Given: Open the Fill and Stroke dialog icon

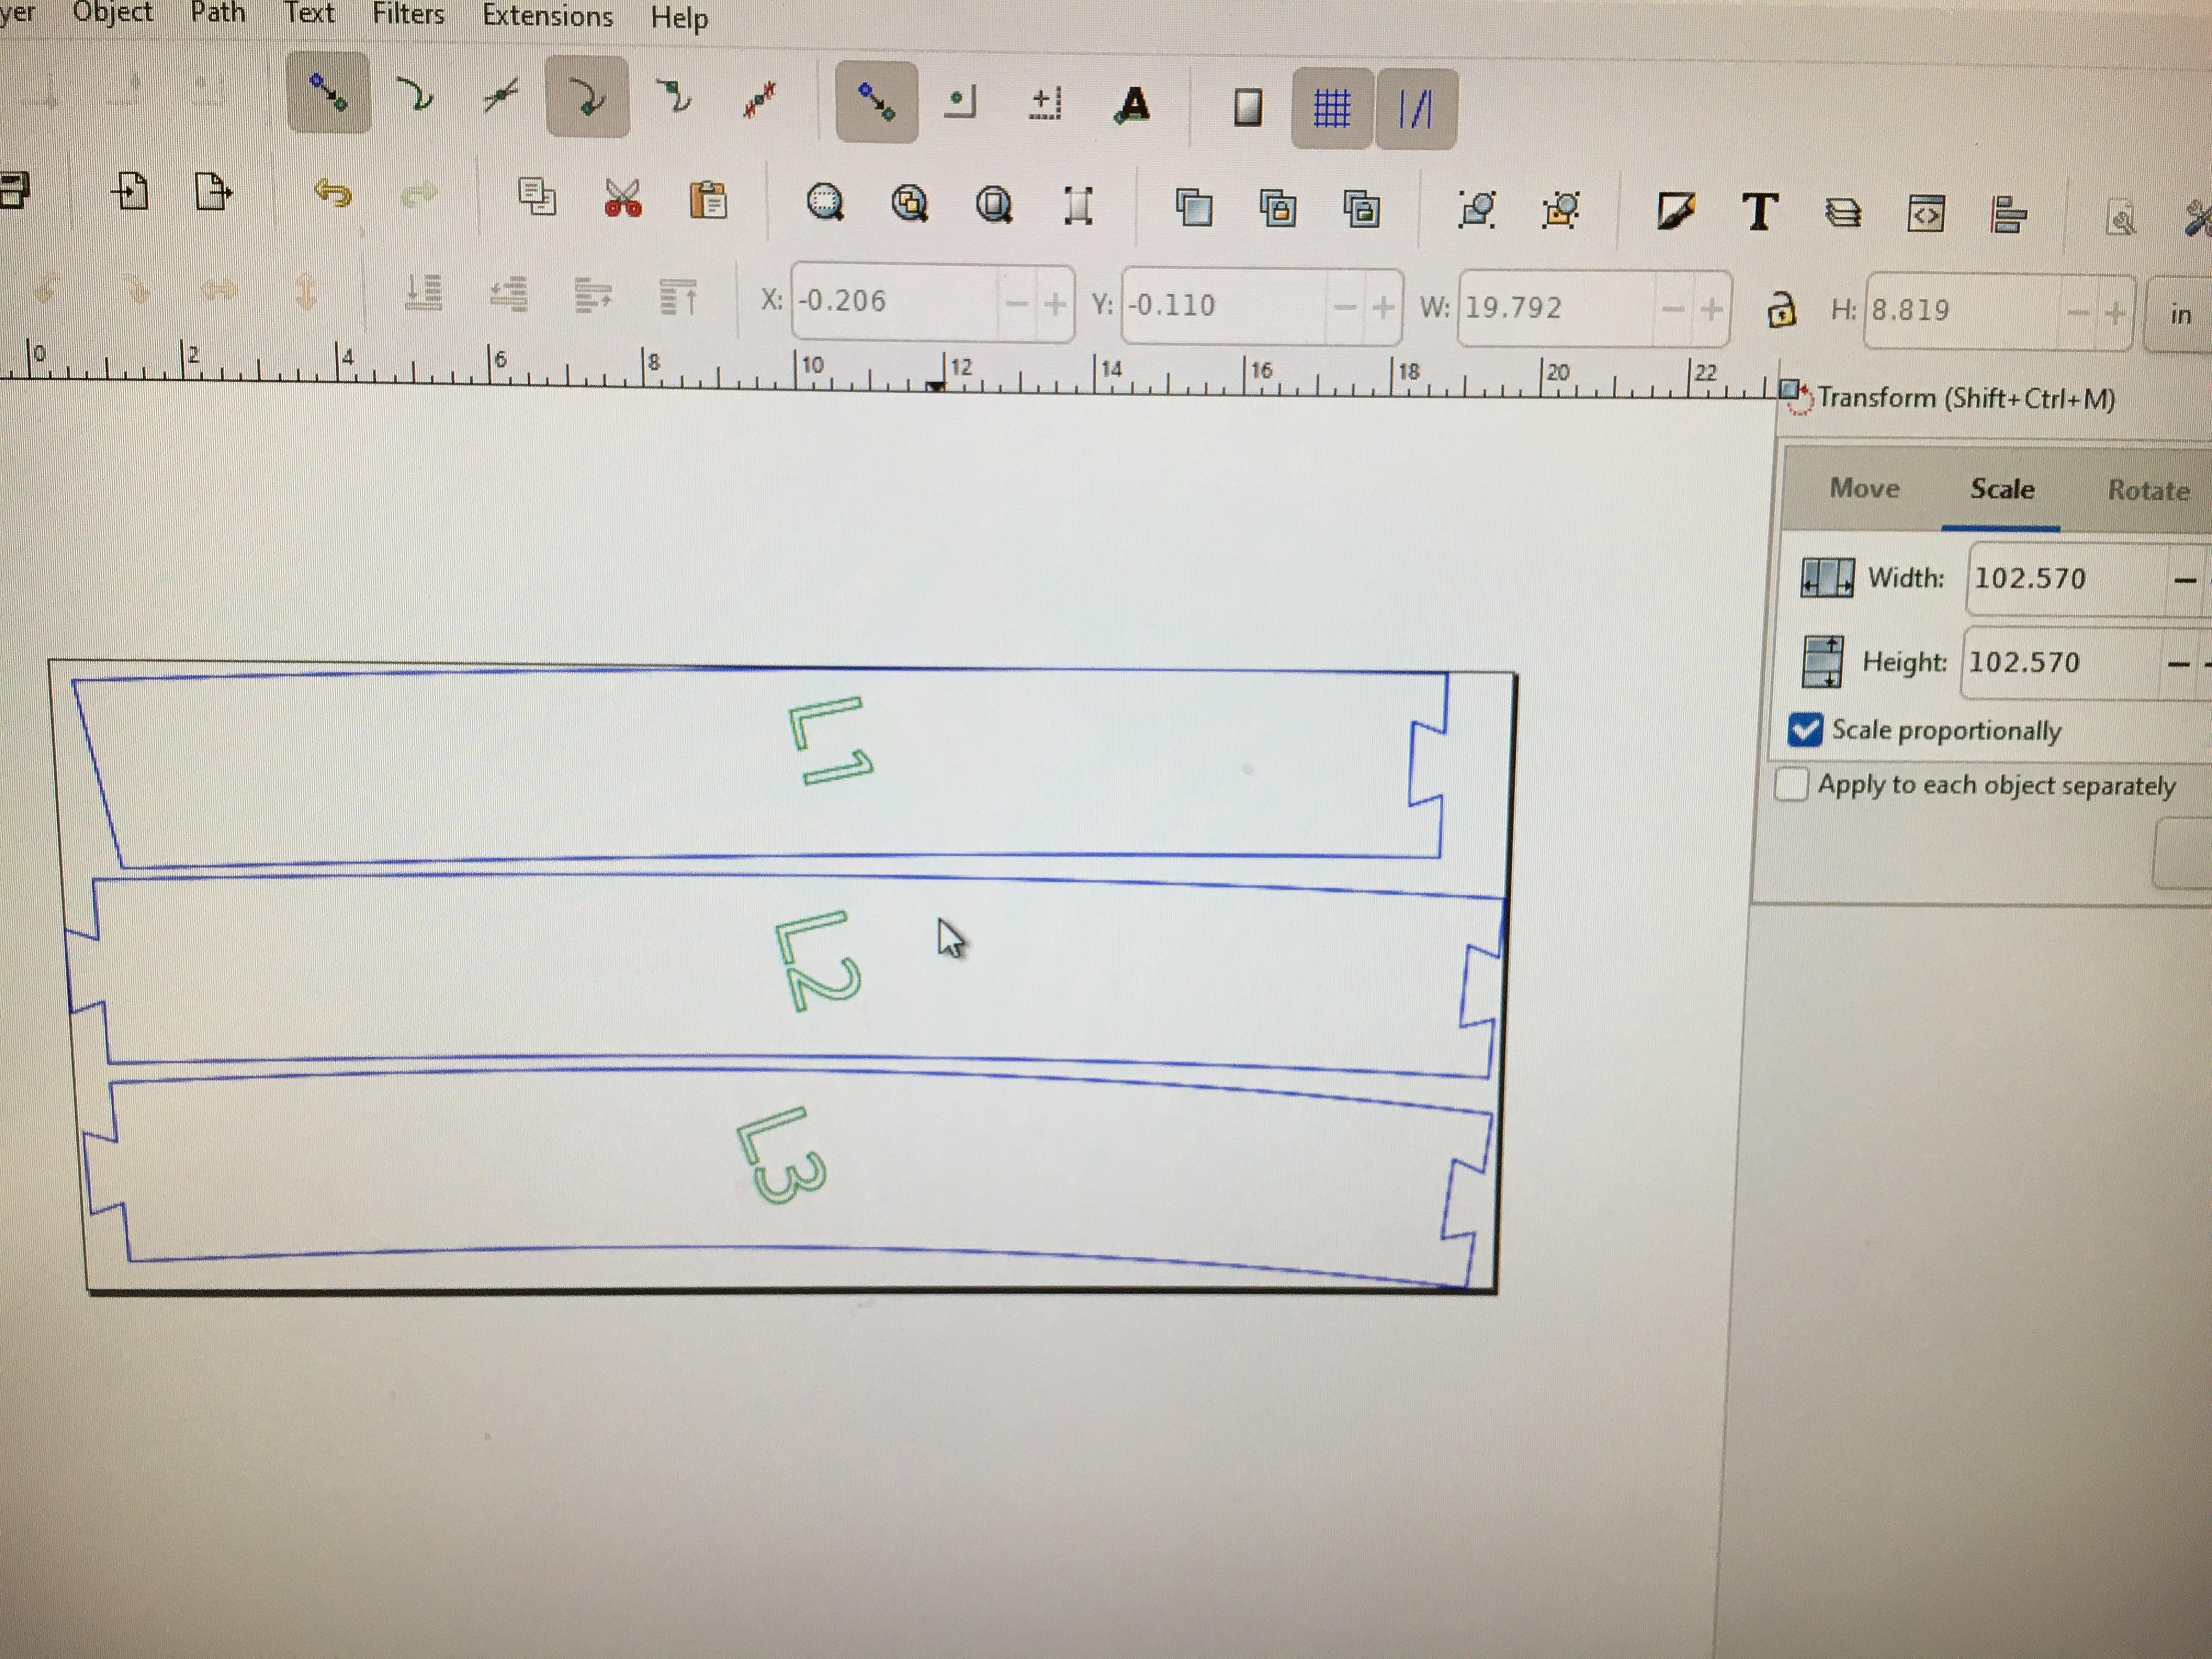Looking at the screenshot, I should pos(1676,211).
